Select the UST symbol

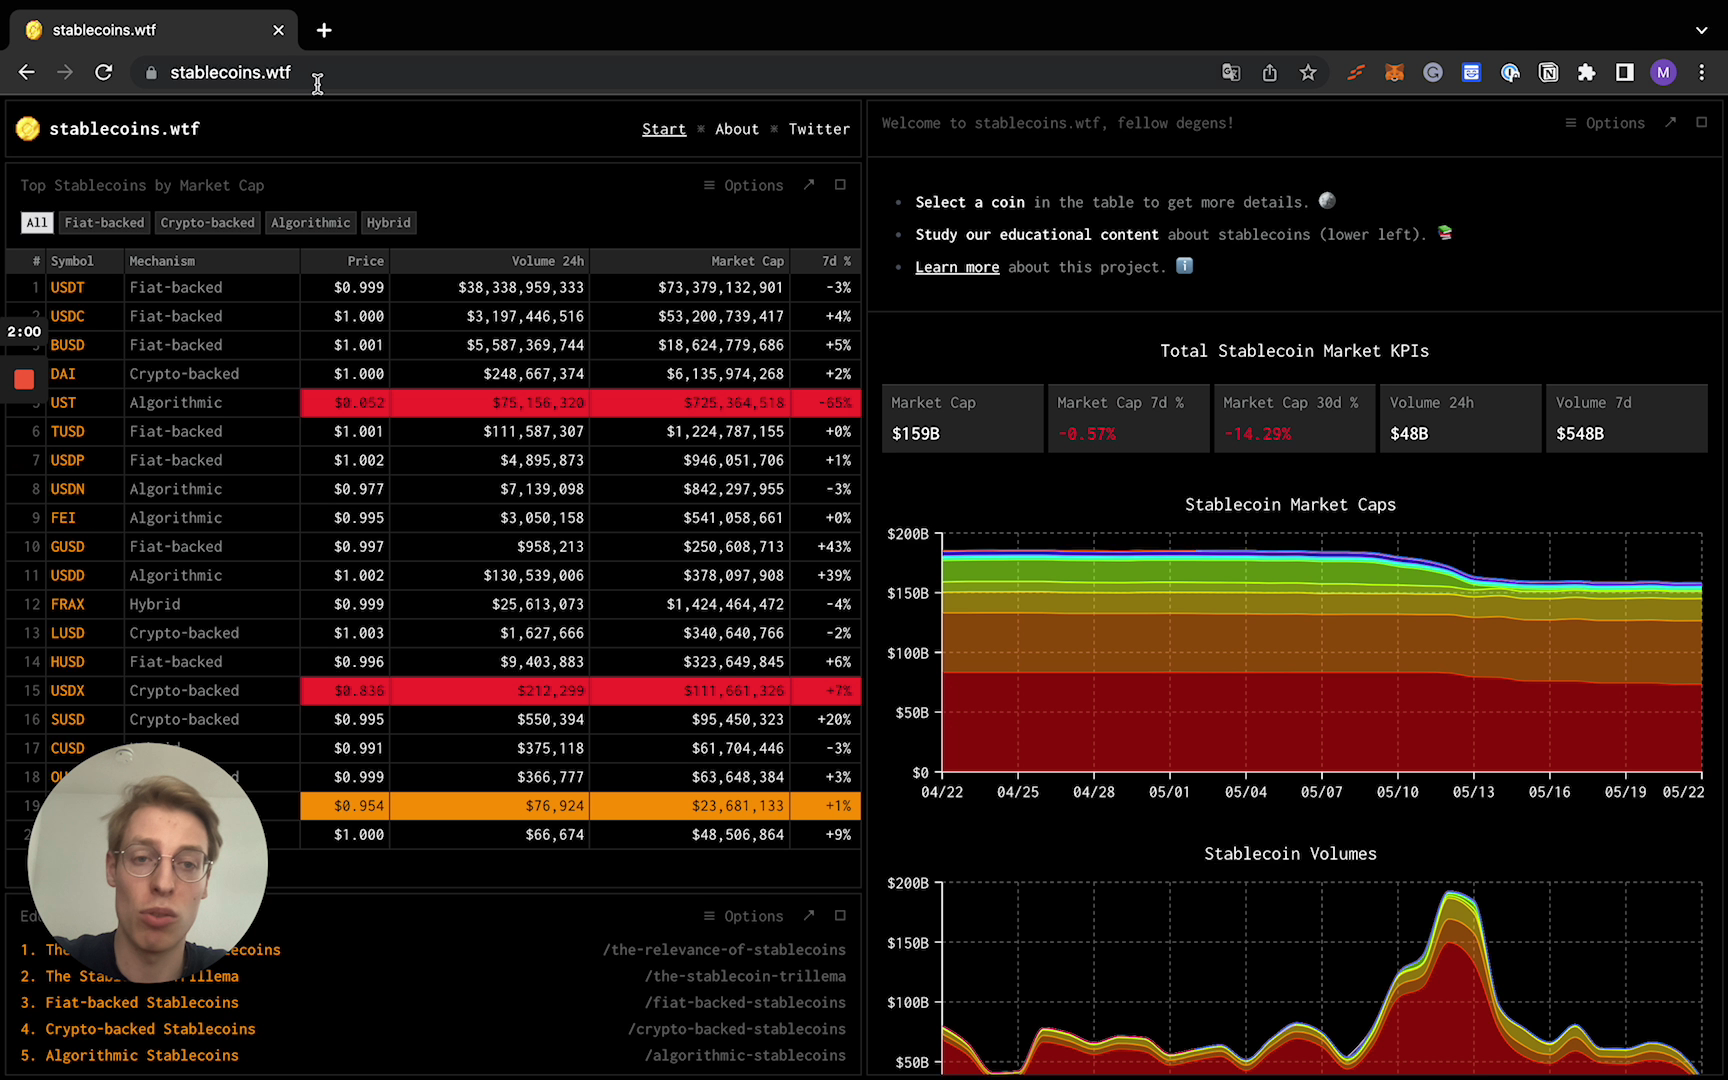point(63,402)
